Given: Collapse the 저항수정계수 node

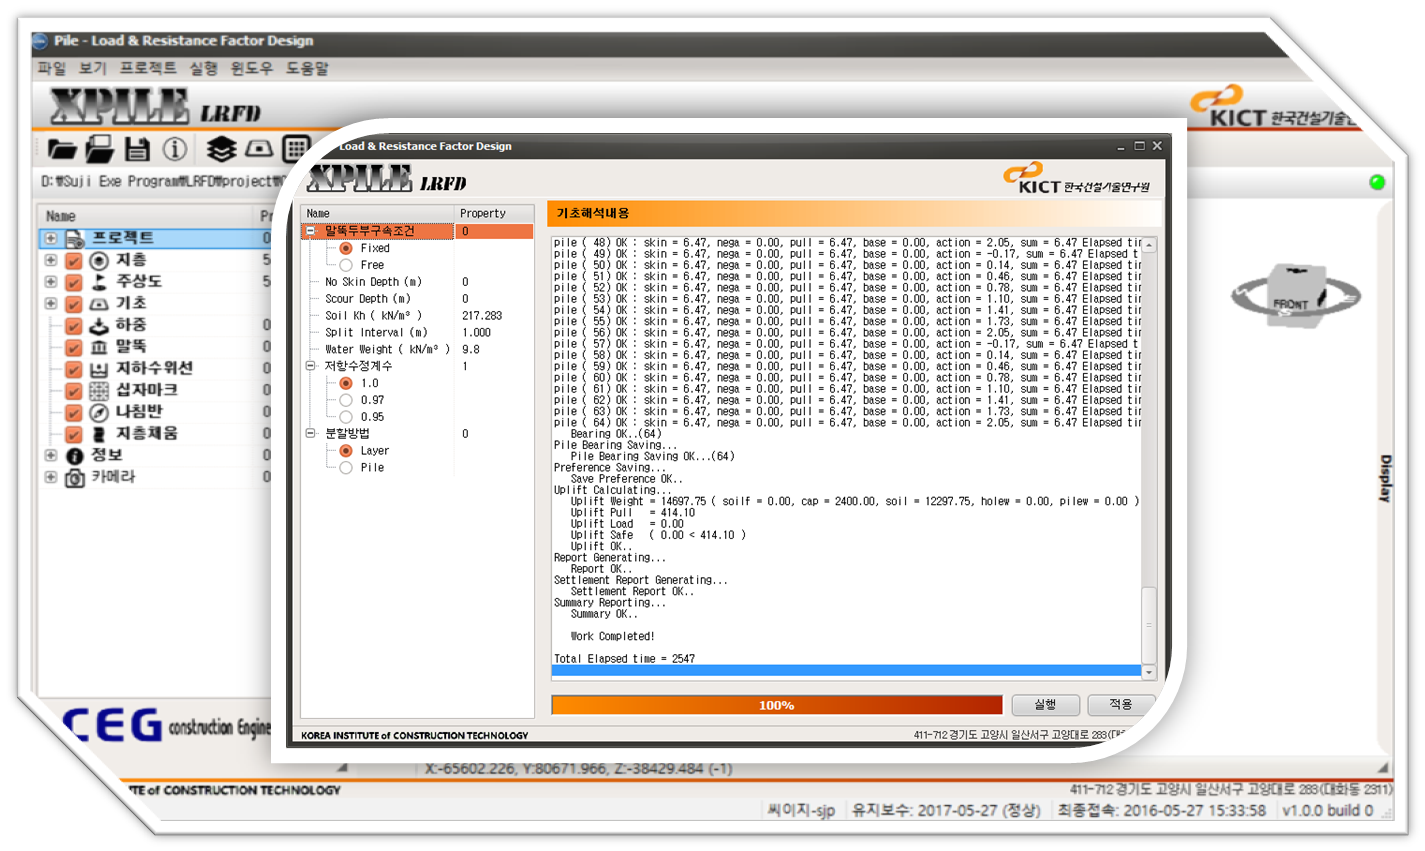Looking at the screenshot, I should tap(311, 366).
